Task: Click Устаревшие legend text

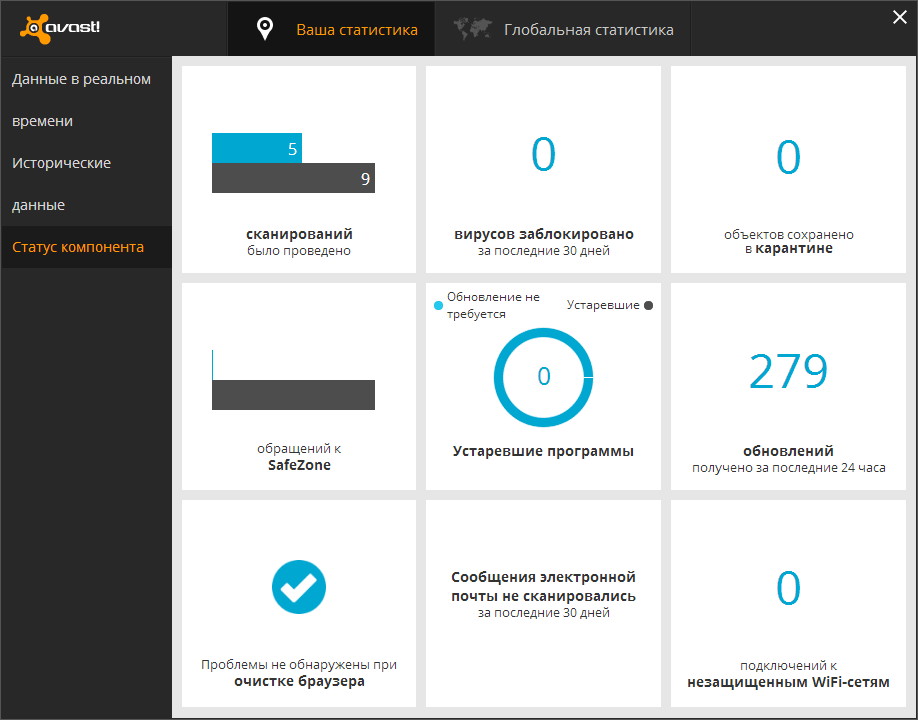Action: pyautogui.click(x=603, y=305)
